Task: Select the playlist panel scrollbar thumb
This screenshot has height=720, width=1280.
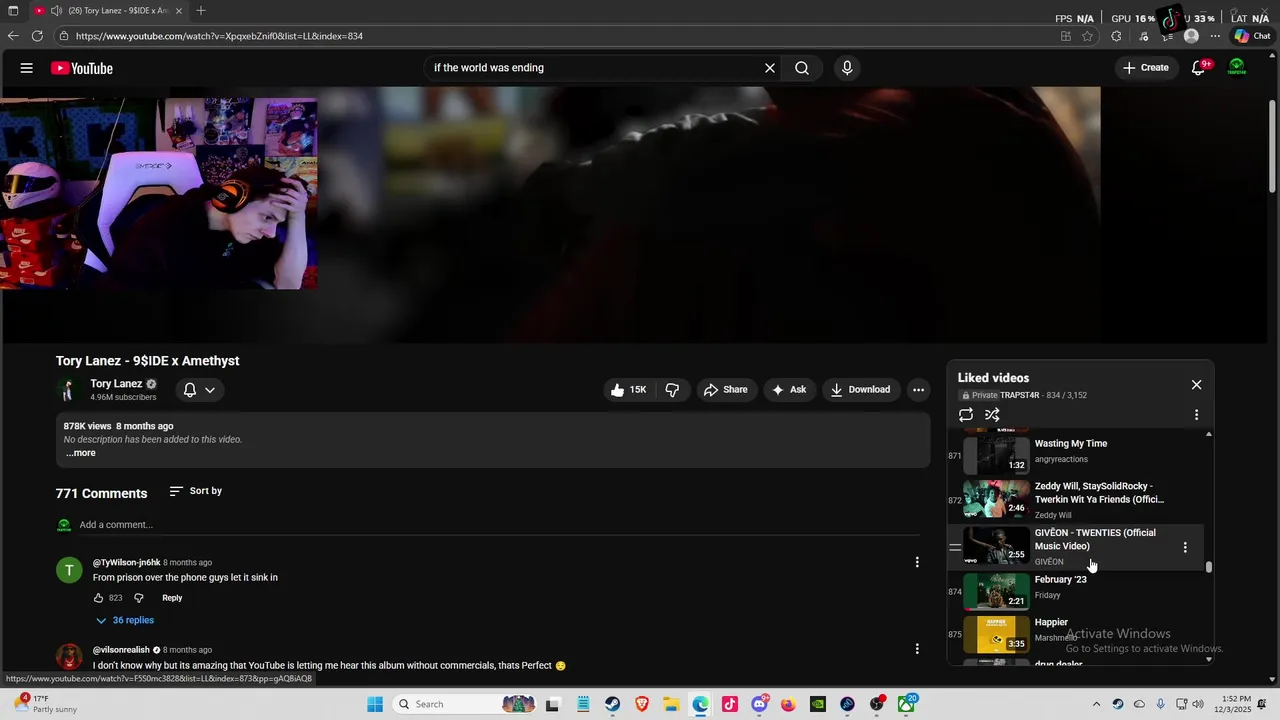Action: click(x=1209, y=567)
